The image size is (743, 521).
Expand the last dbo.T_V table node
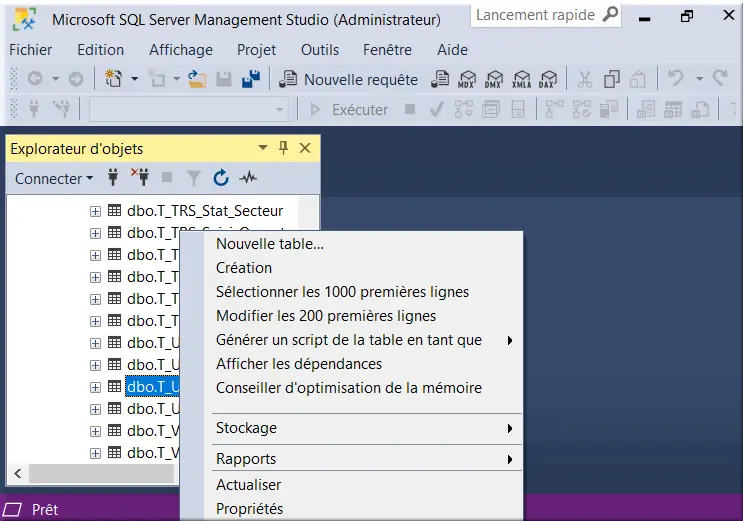click(x=95, y=453)
